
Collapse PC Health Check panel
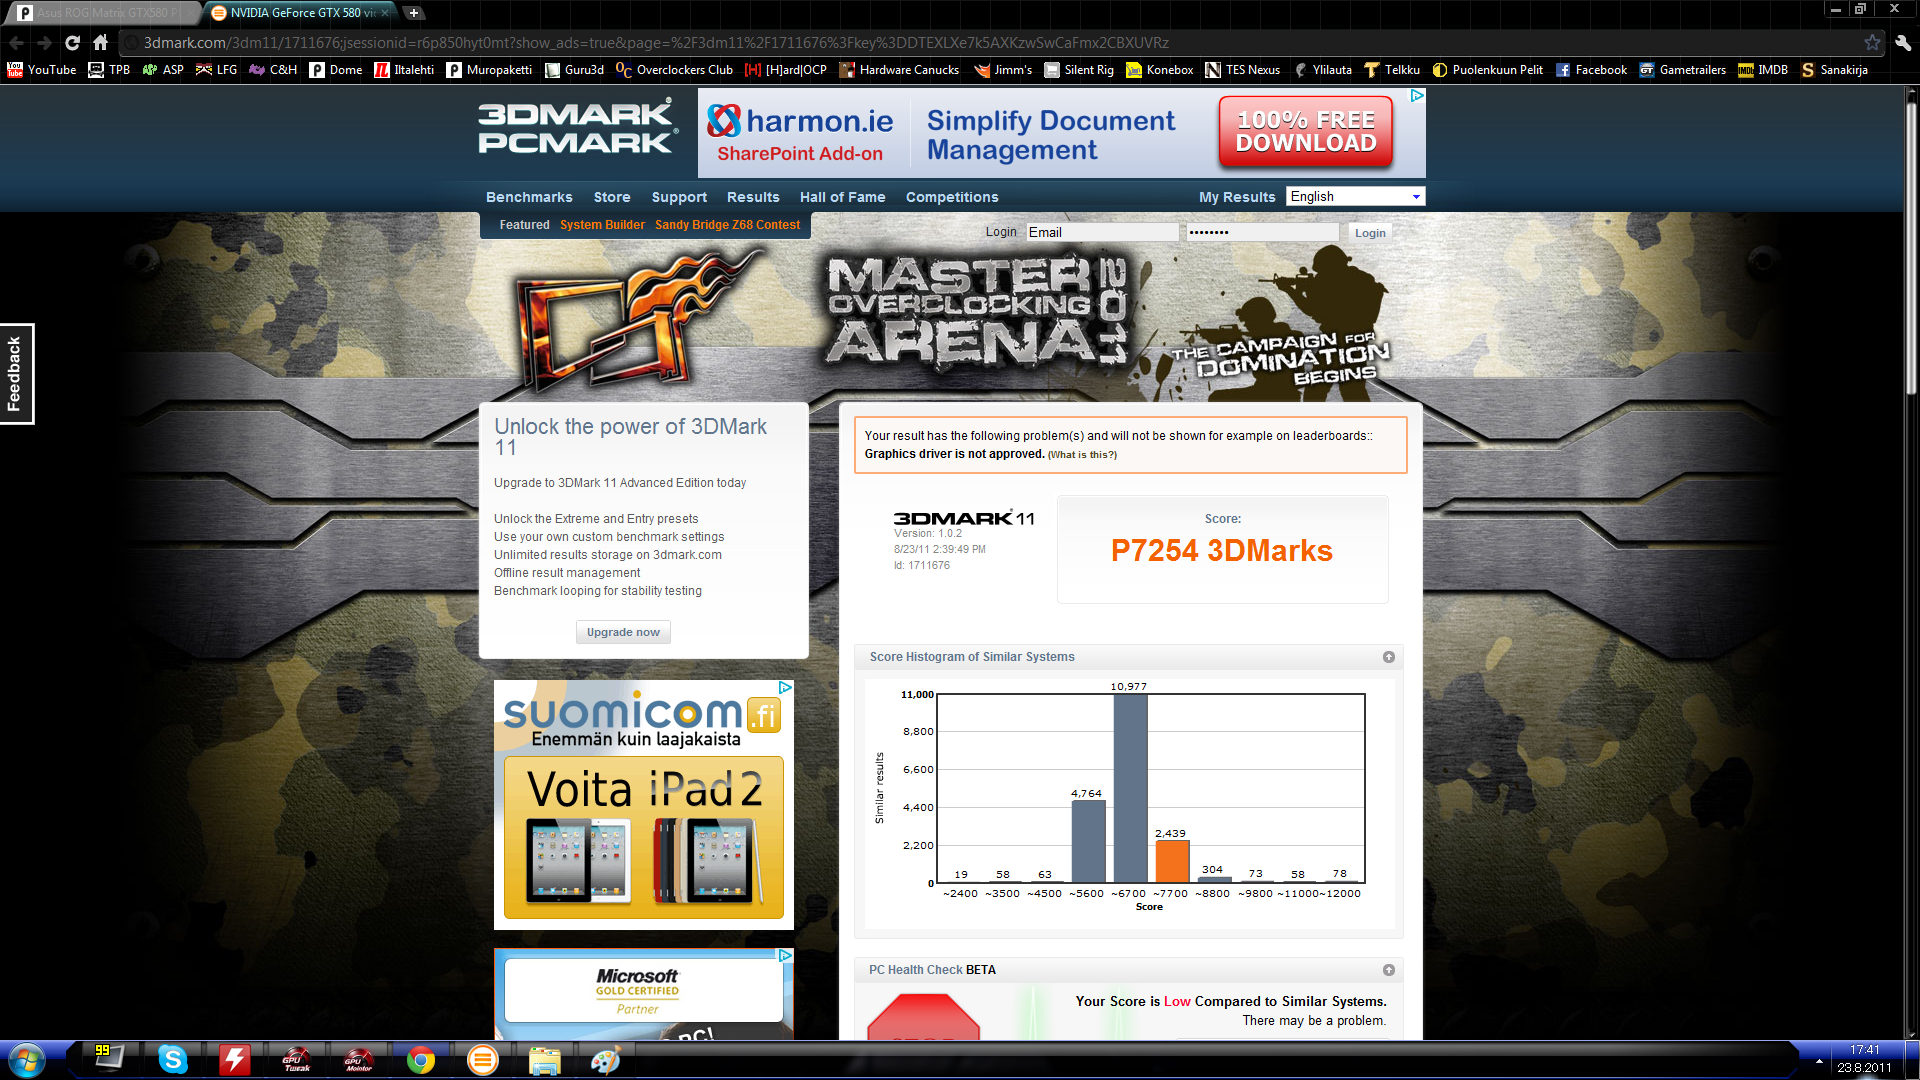1388,970
